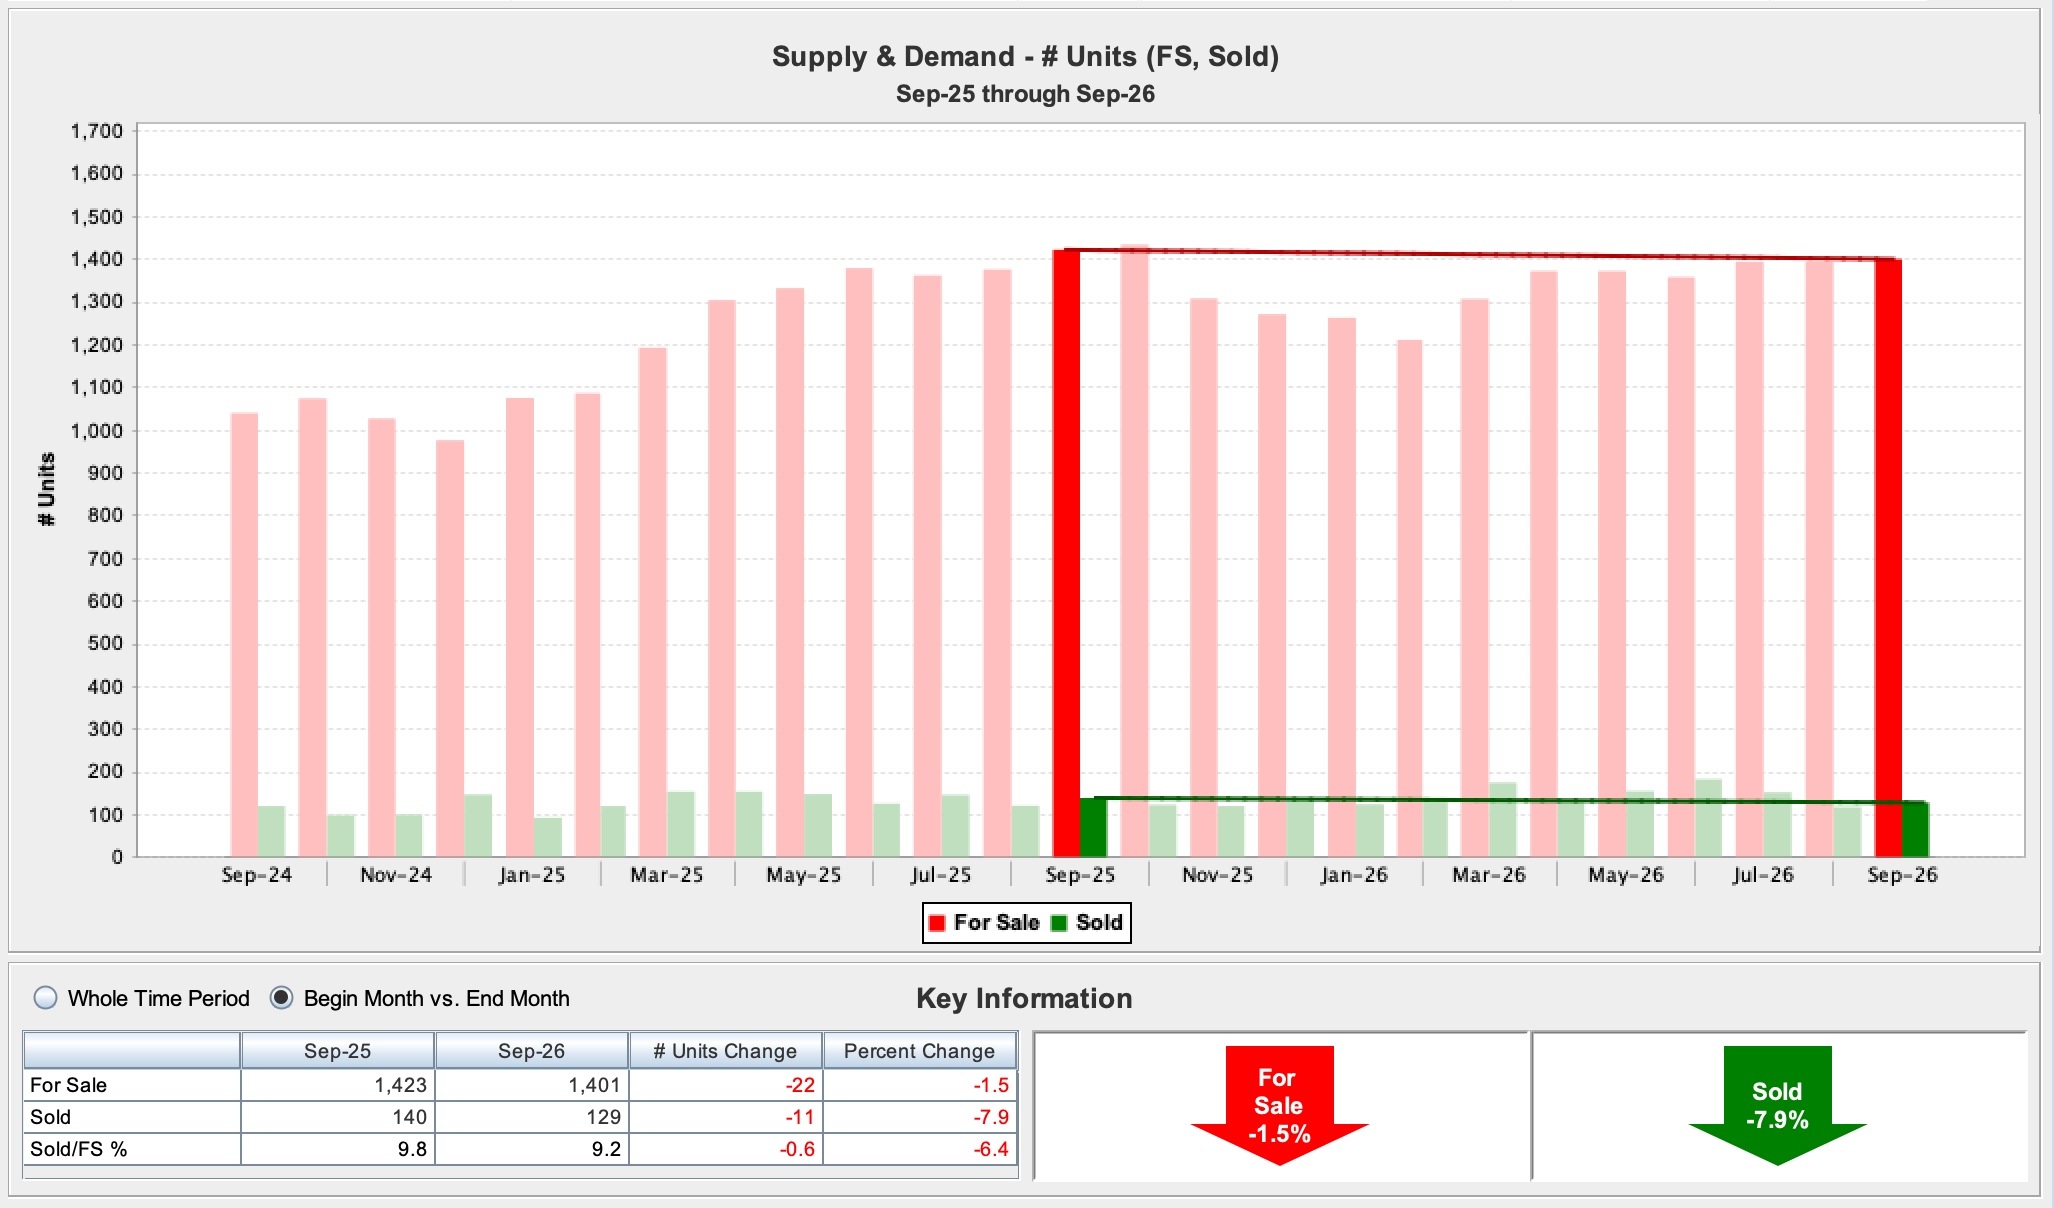
Task: Click the Percent Change column header
Action: click(919, 1051)
